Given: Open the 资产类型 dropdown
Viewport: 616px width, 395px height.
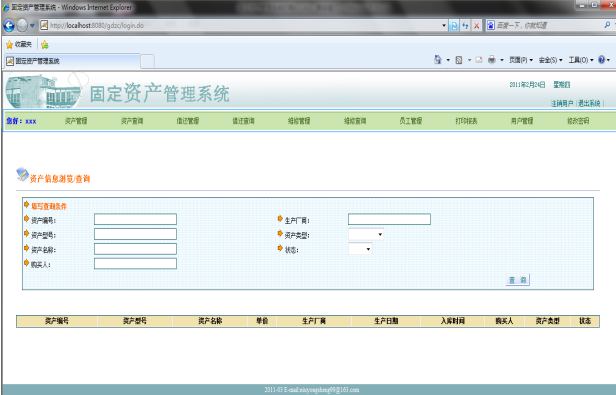Looking at the screenshot, I should [366, 235].
